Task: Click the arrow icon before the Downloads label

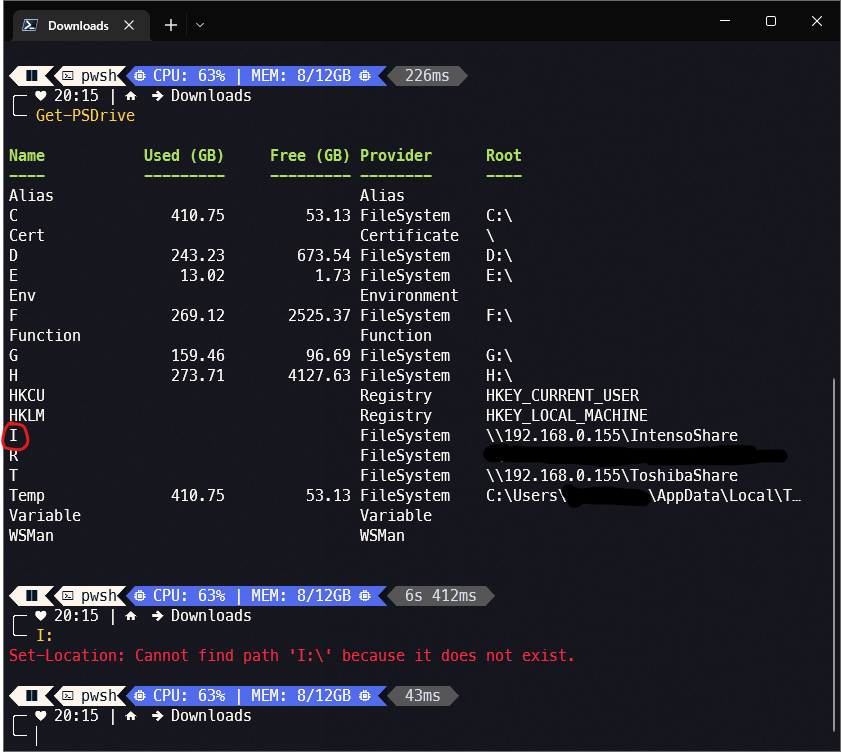Action: tap(156, 95)
